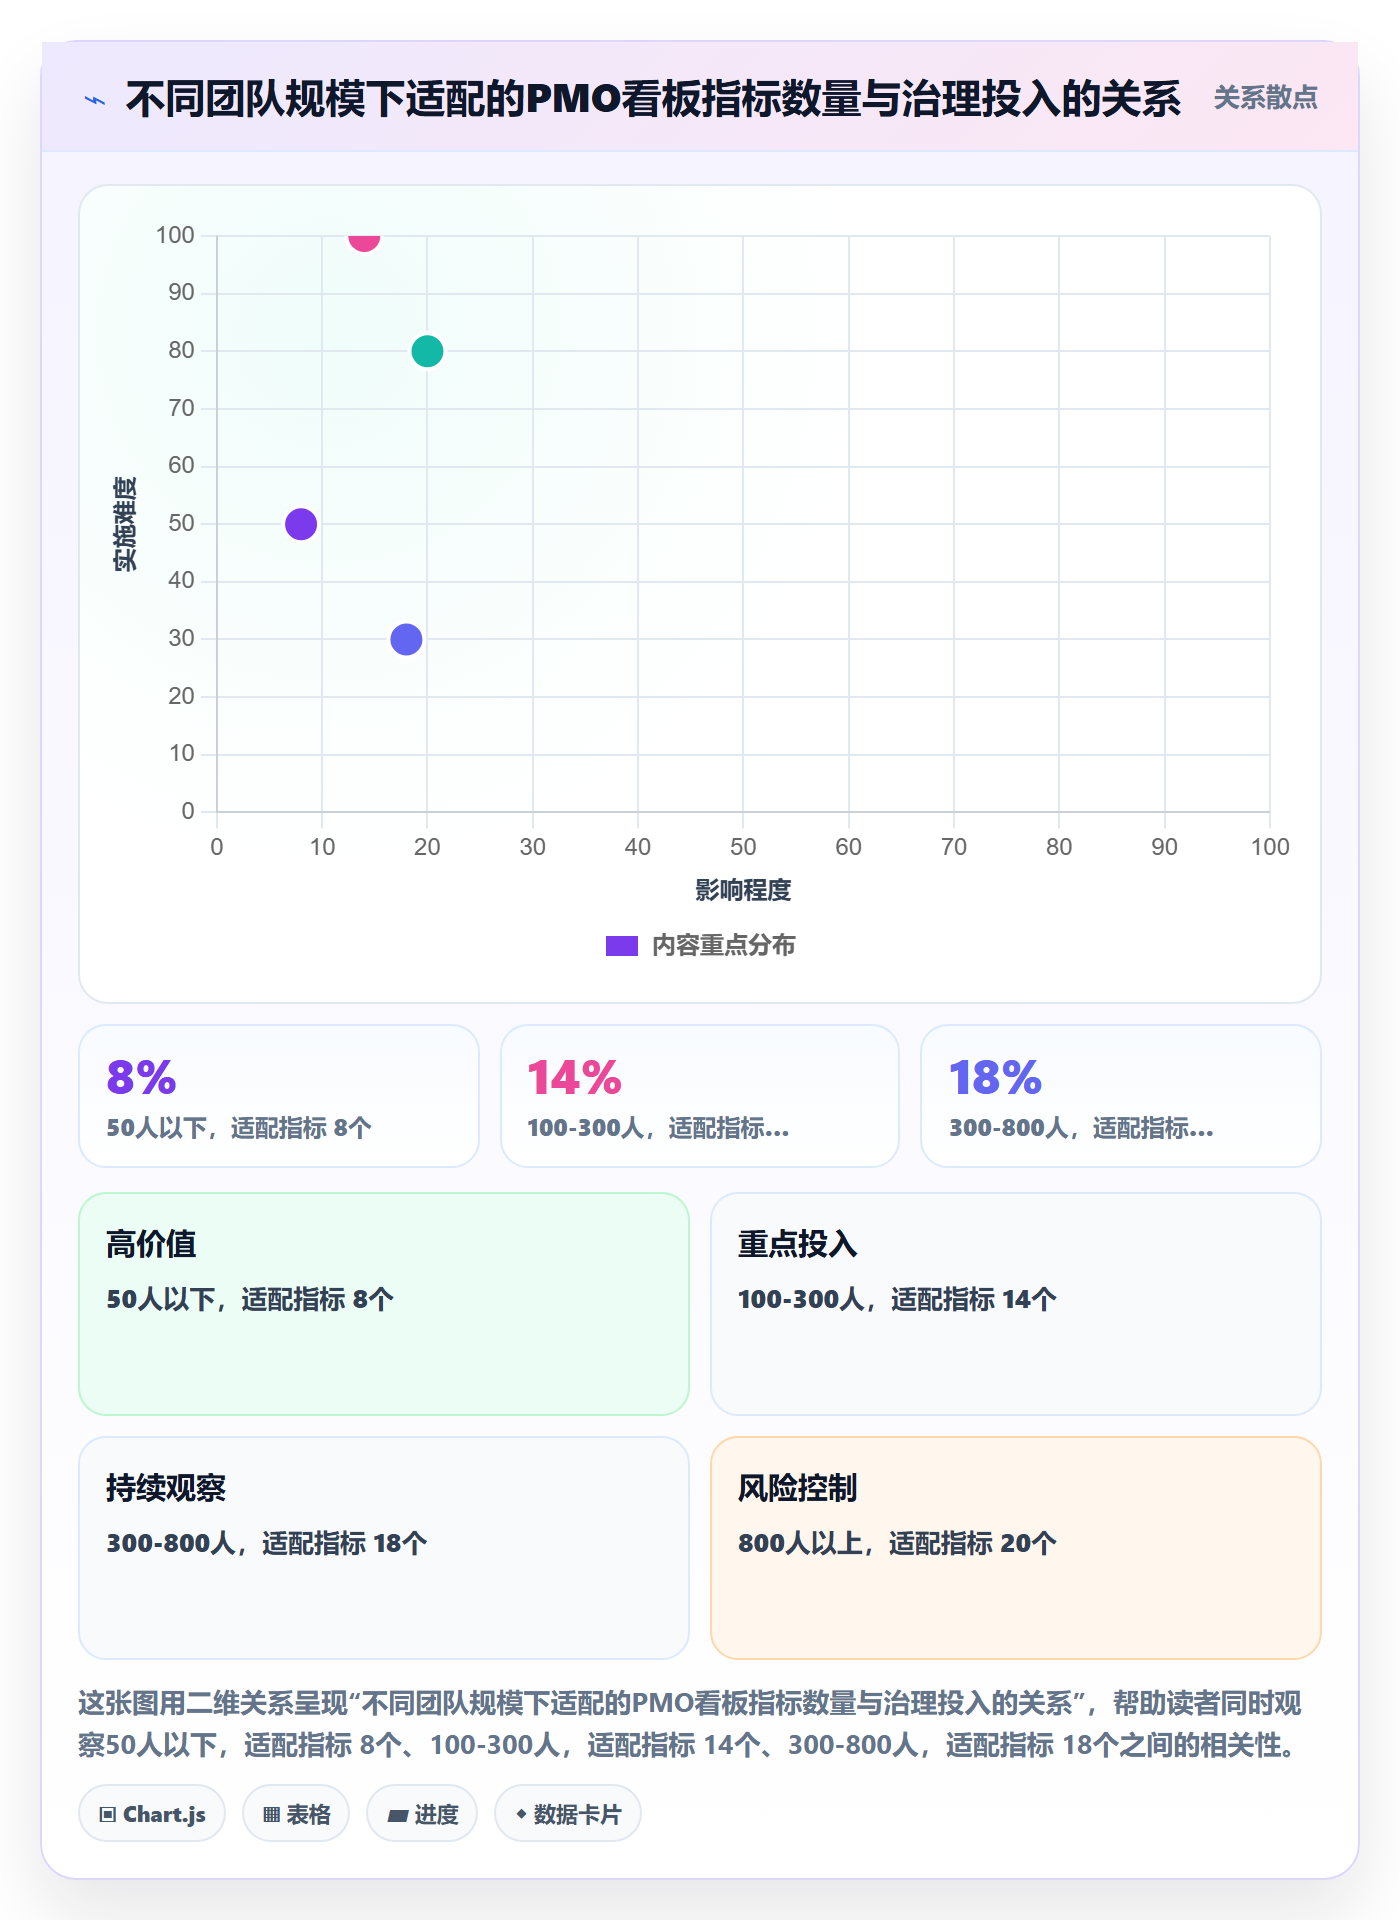Open the 重点投入 quadrant card
The height and width of the screenshot is (1920, 1400).
[1016, 1304]
